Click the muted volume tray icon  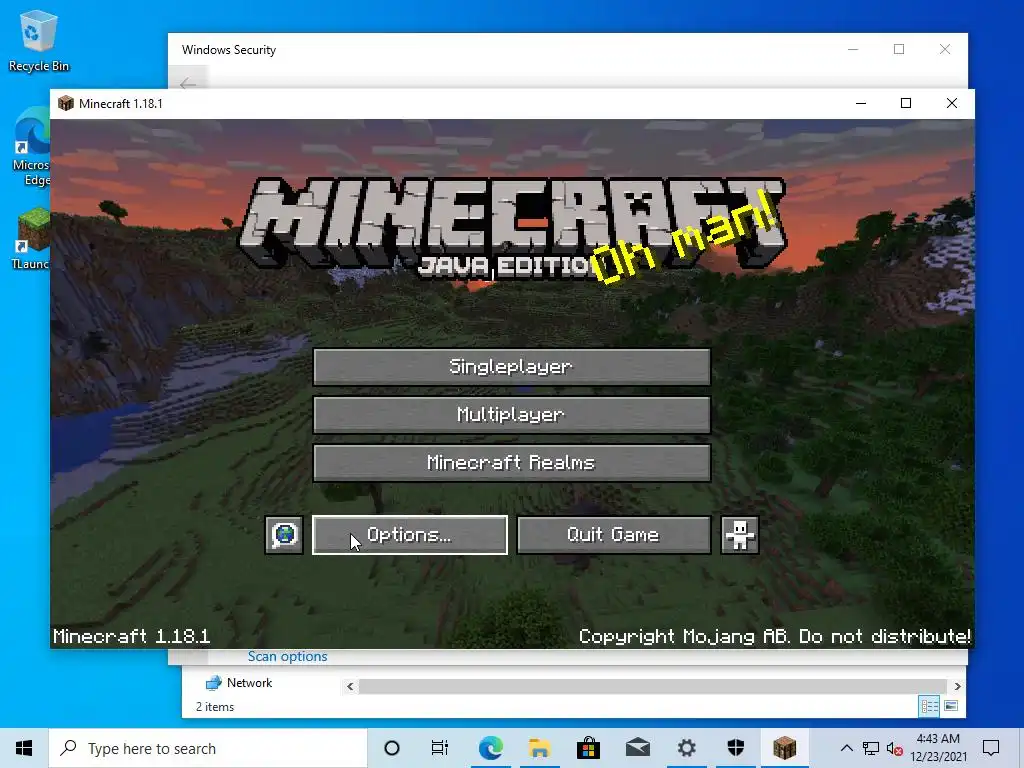coord(895,749)
